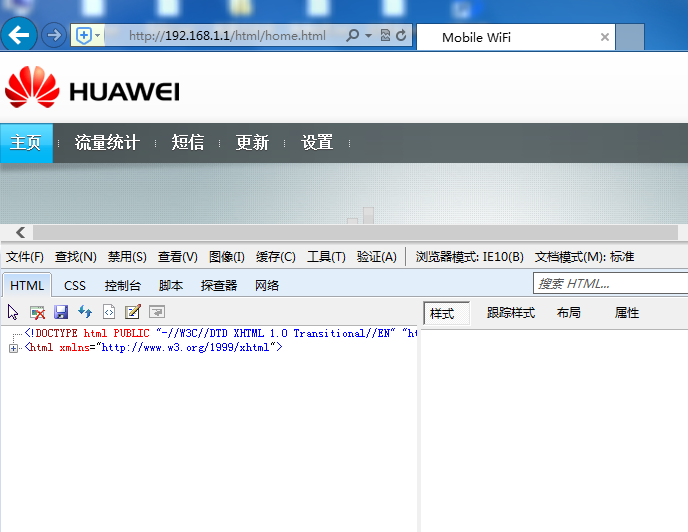Click the address bar search magnifier icon
The height and width of the screenshot is (532, 688).
353,36
